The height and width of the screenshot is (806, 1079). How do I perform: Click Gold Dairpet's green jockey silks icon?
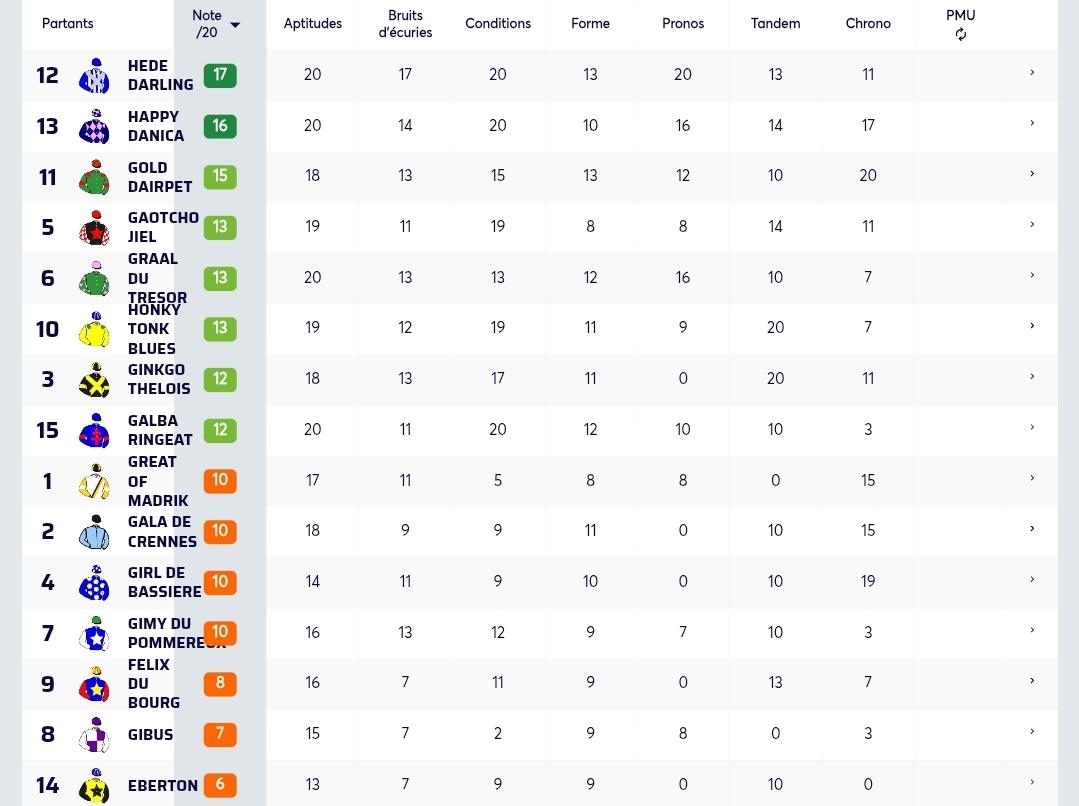(x=94, y=177)
